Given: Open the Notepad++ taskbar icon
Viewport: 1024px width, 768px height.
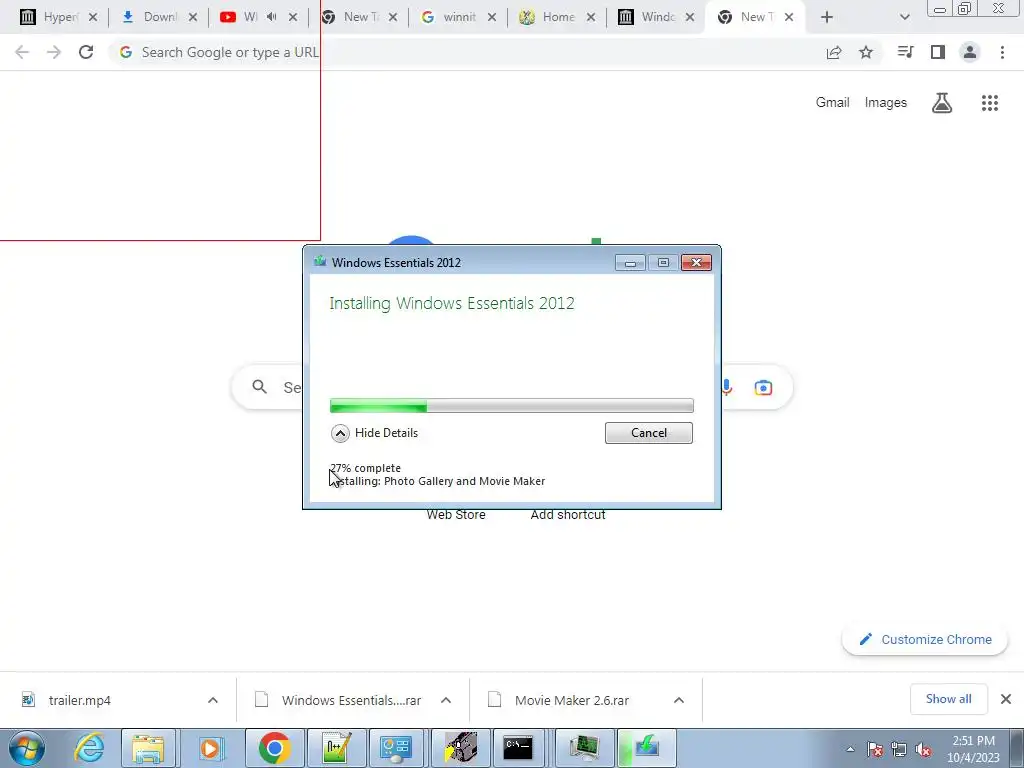Looking at the screenshot, I should coord(336,748).
